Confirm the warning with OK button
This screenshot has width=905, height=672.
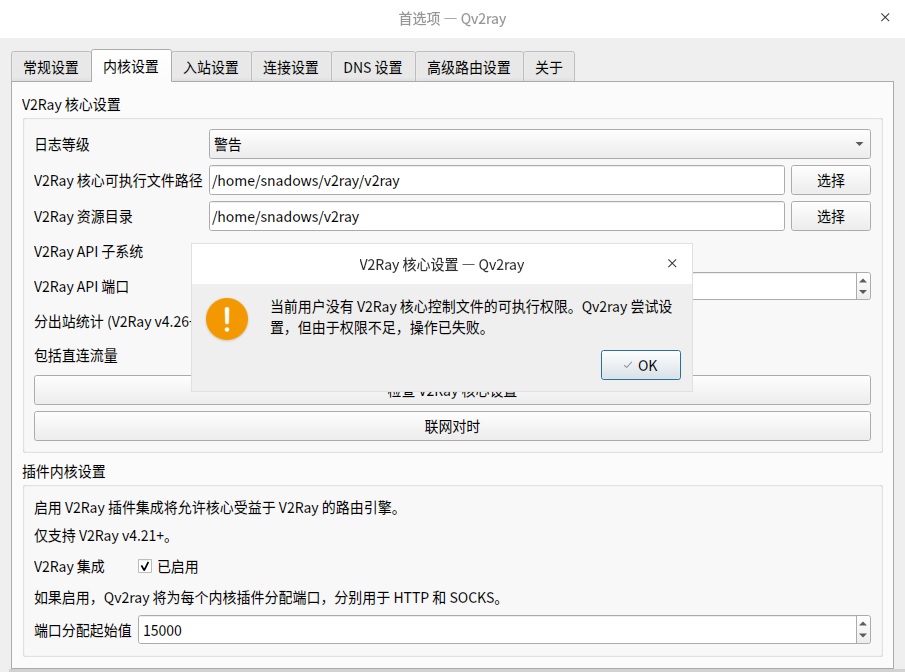point(641,365)
